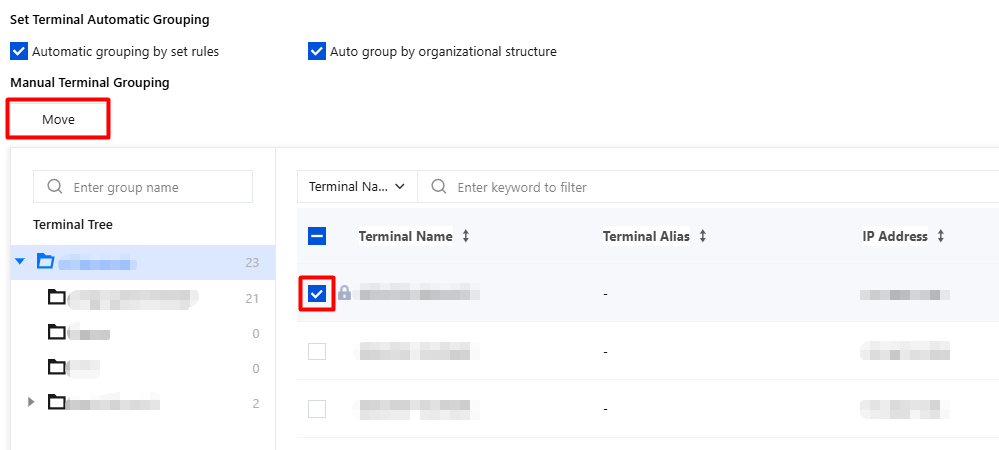Uncheck Auto group by organizational structure
This screenshot has width=999, height=450.
point(317,51)
